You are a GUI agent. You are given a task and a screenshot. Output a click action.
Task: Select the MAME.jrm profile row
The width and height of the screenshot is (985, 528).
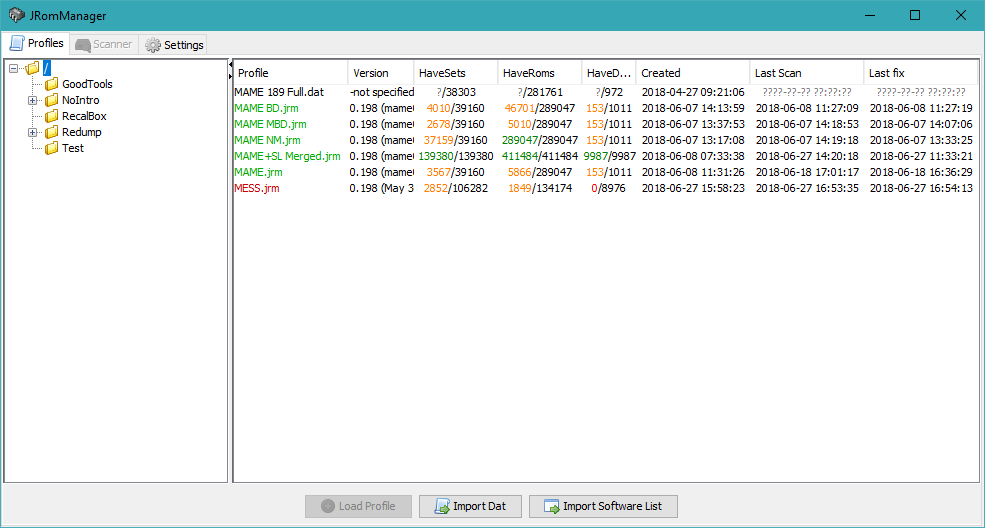(x=606, y=172)
